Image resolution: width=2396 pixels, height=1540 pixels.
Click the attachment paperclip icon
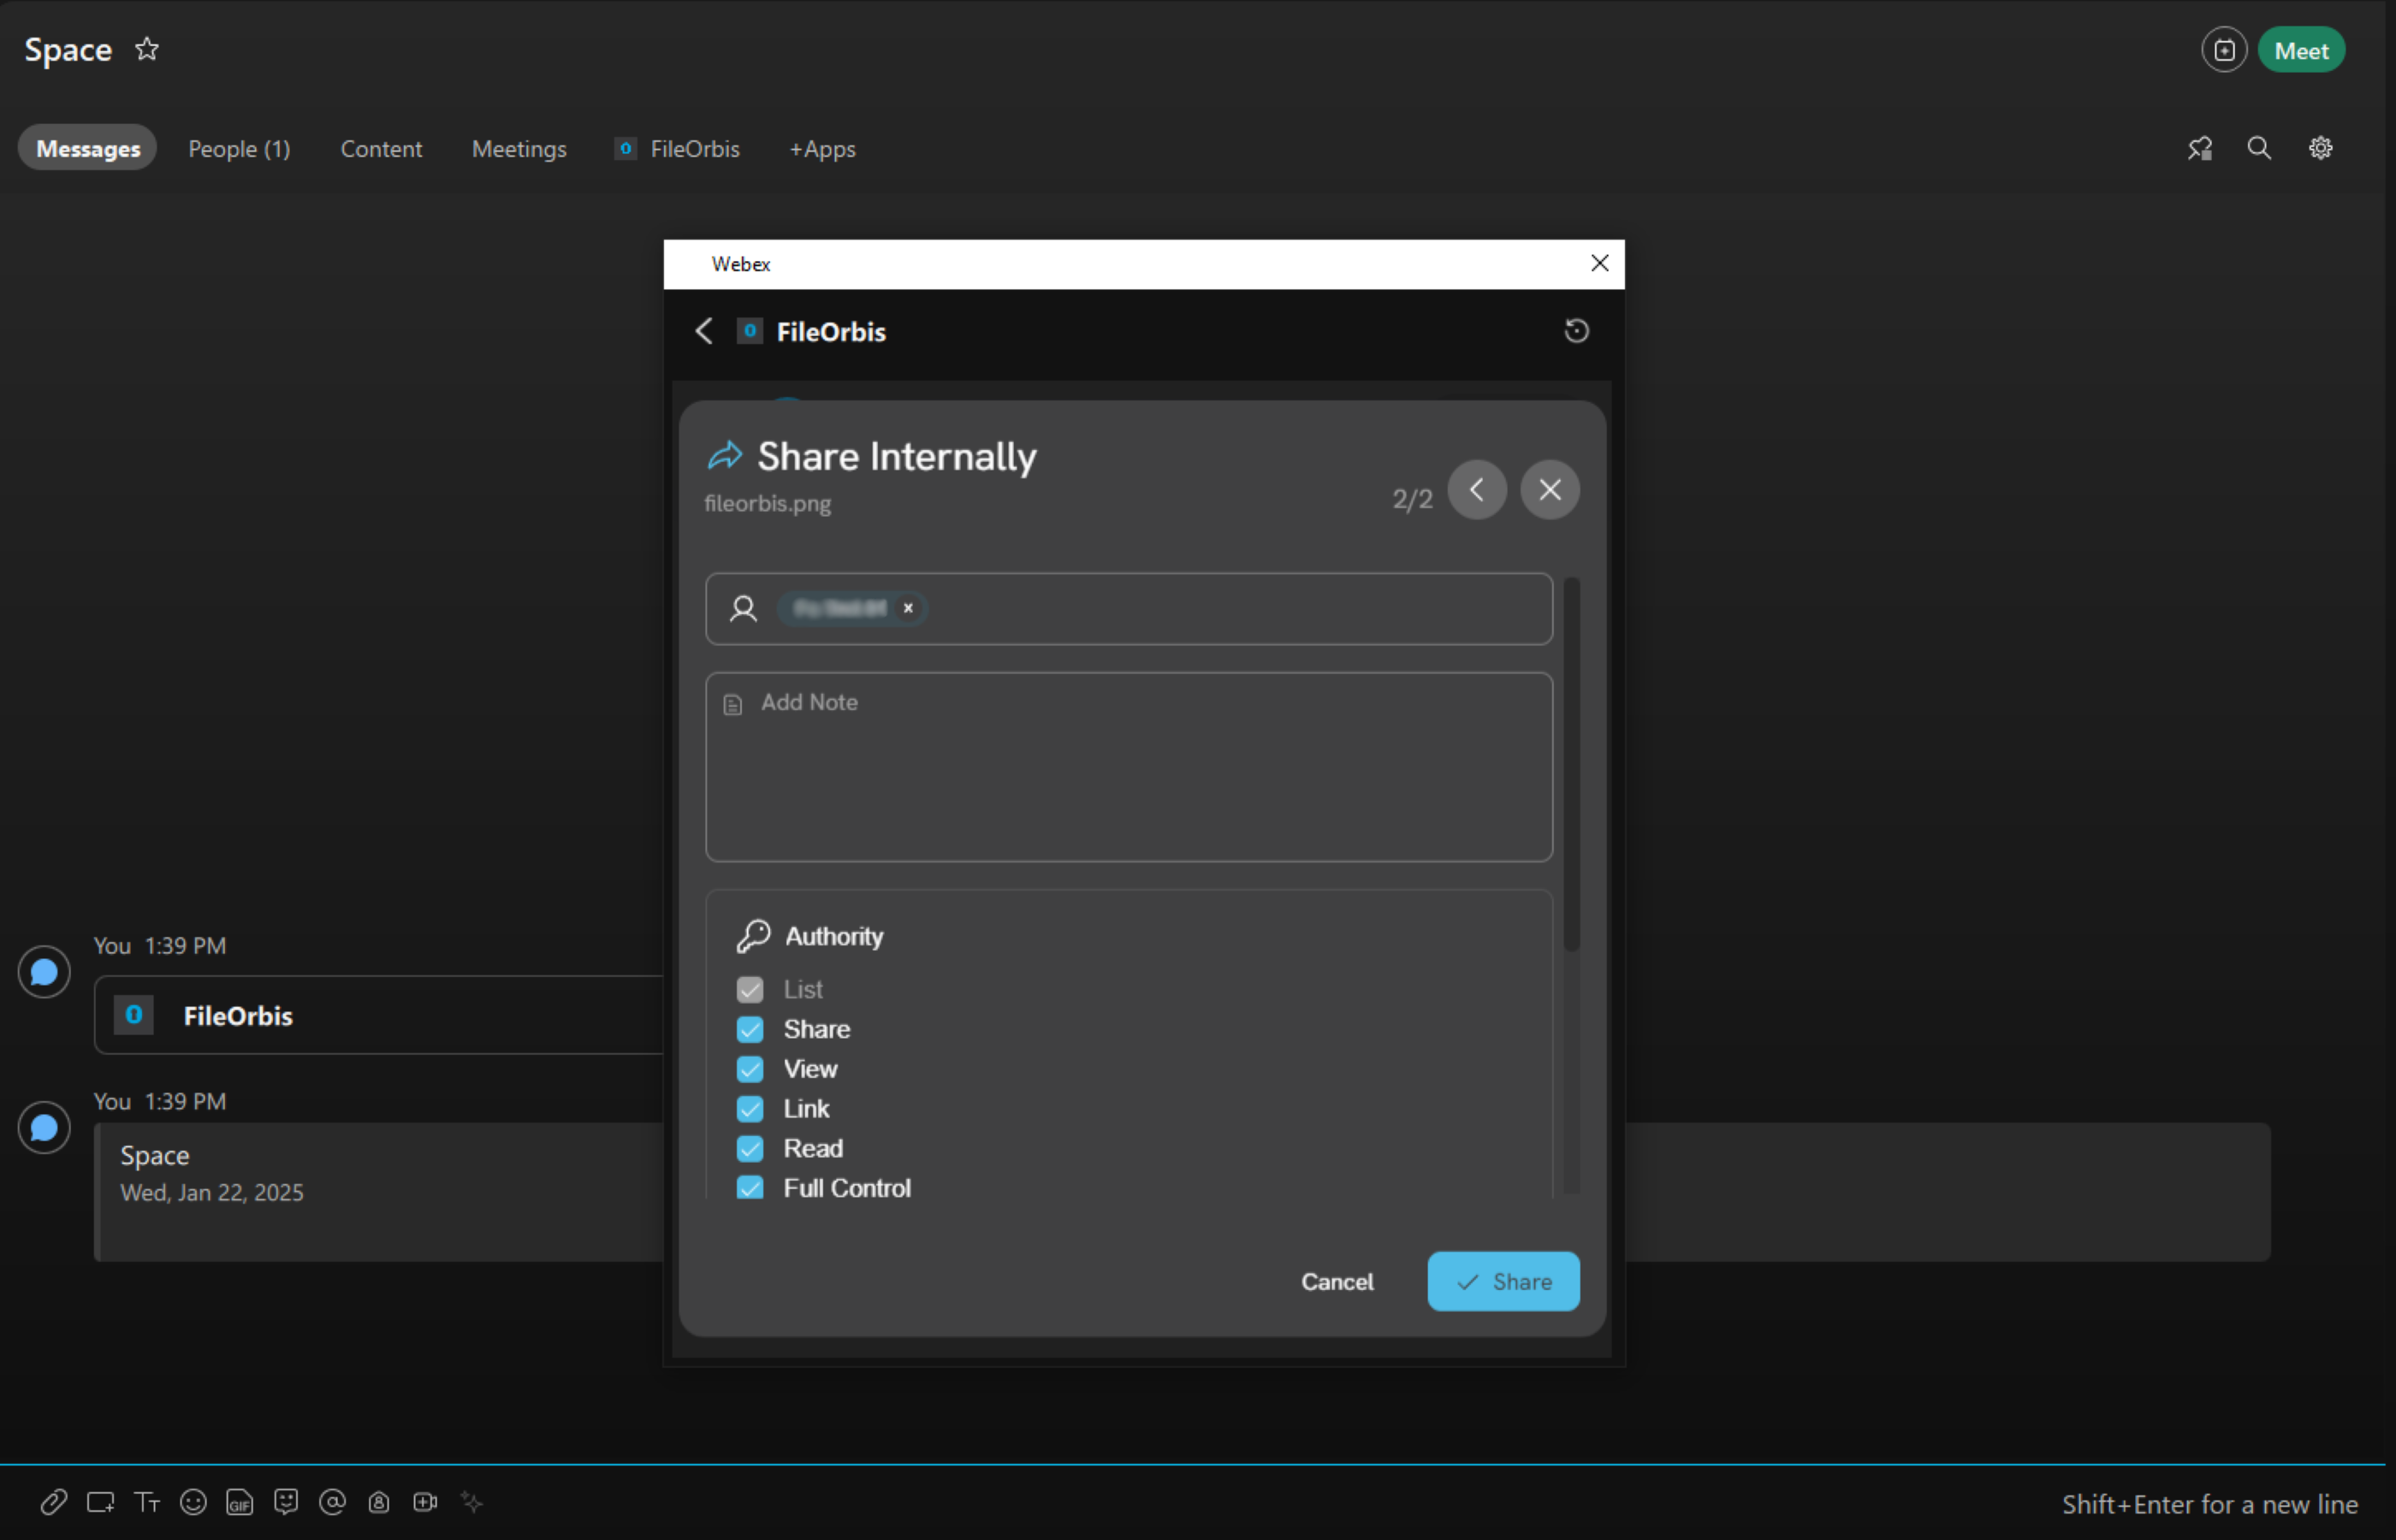pyautogui.click(x=54, y=1501)
